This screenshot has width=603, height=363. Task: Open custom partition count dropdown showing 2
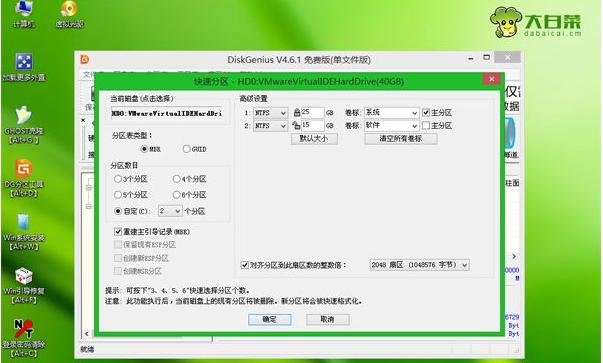tap(170, 211)
